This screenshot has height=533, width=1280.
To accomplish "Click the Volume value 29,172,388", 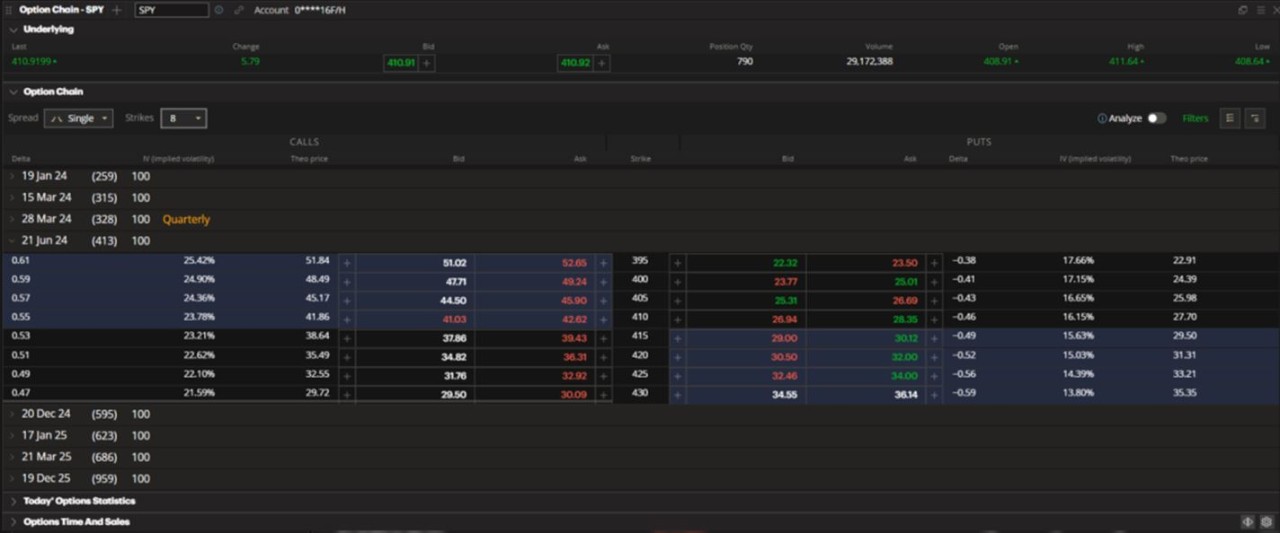I will pos(870,62).
